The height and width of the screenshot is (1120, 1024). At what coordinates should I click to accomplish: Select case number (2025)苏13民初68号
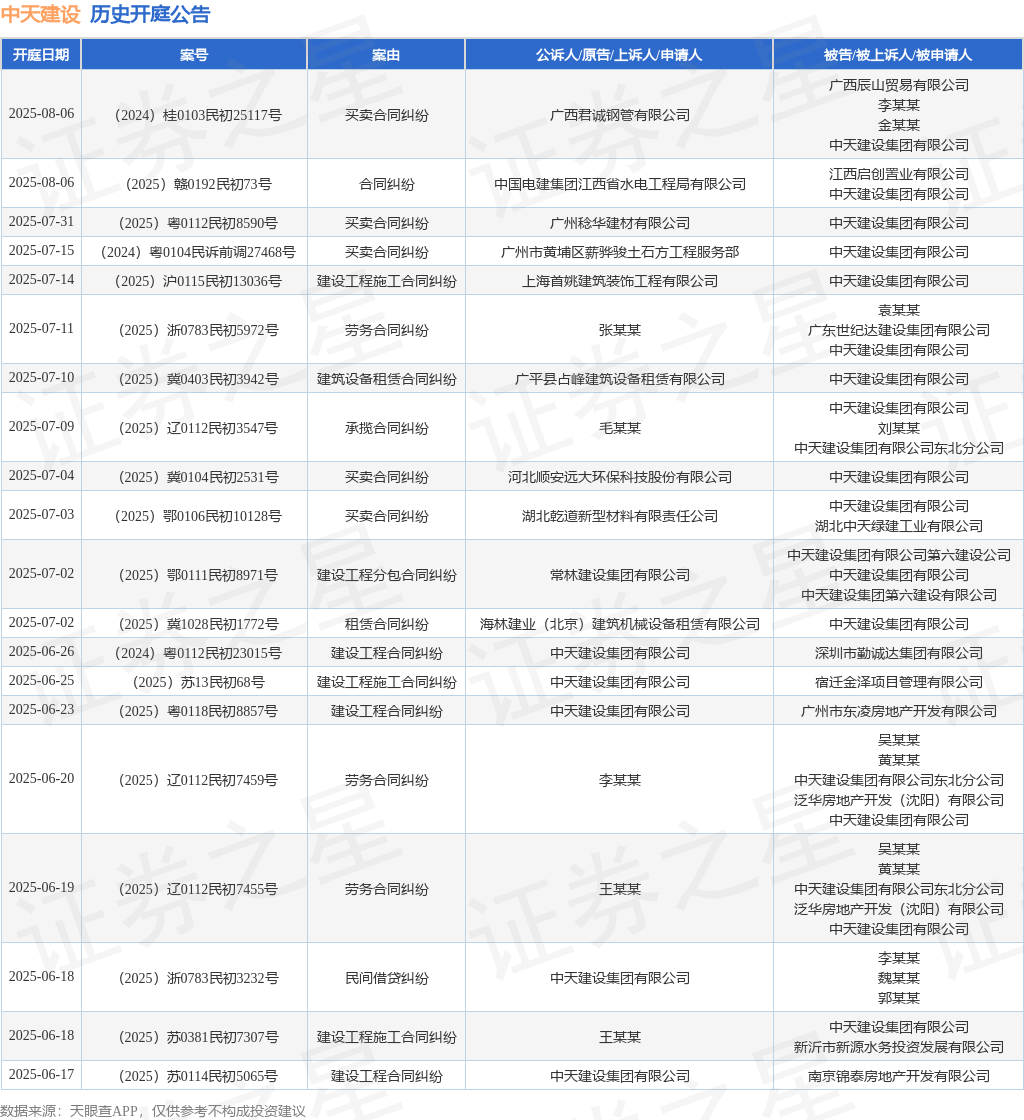pos(198,682)
